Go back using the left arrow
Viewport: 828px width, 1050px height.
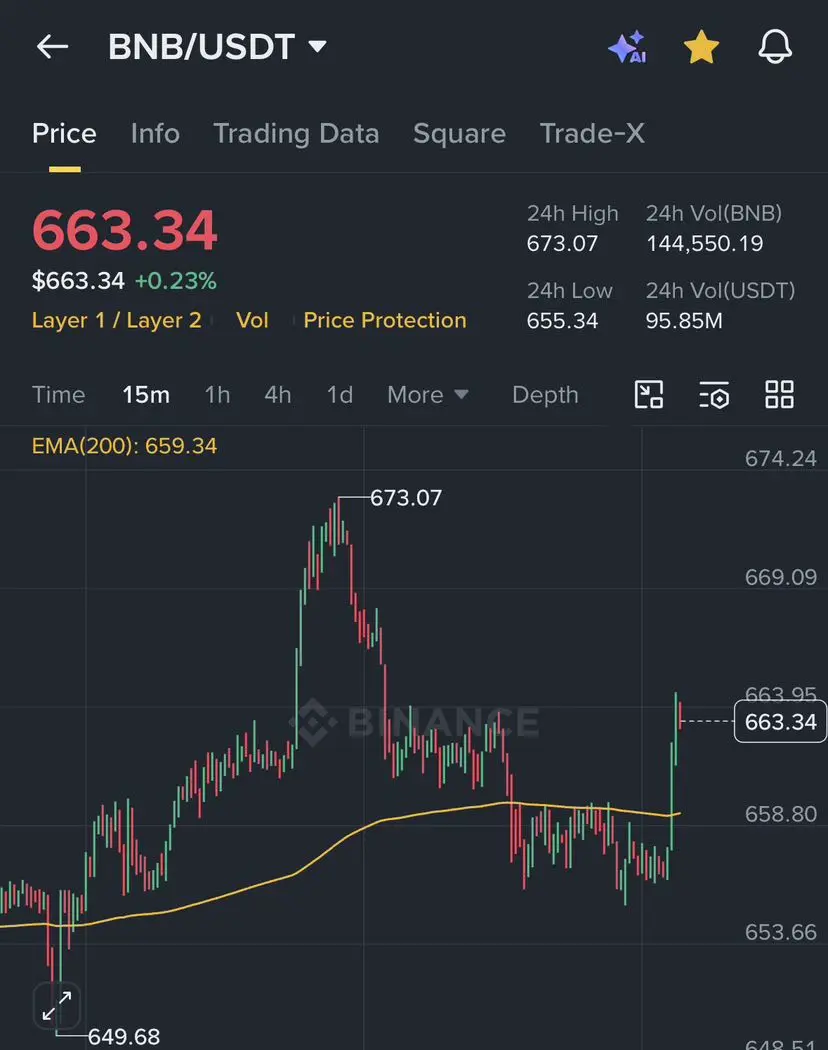point(52,47)
